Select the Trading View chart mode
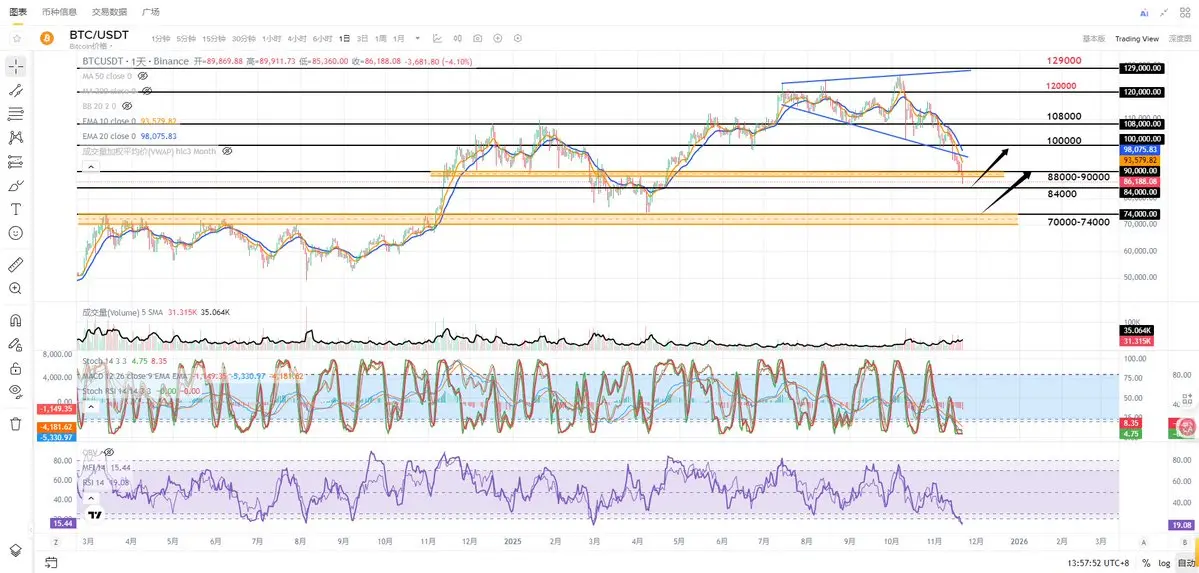 1136,38
